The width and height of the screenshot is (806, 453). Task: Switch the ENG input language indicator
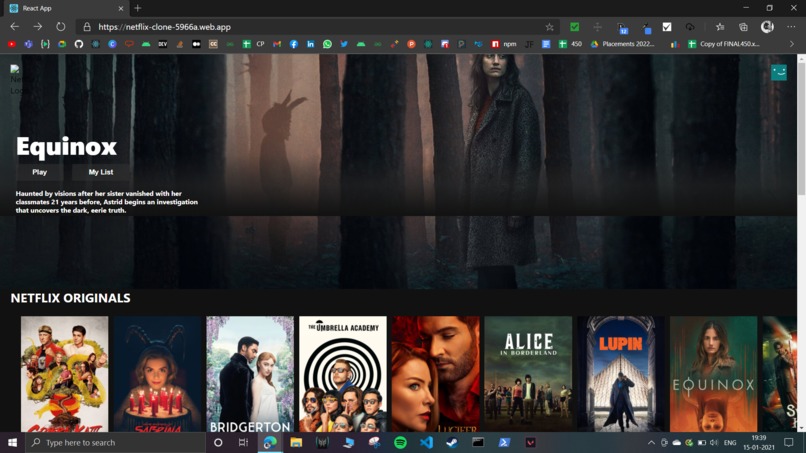(x=729, y=443)
